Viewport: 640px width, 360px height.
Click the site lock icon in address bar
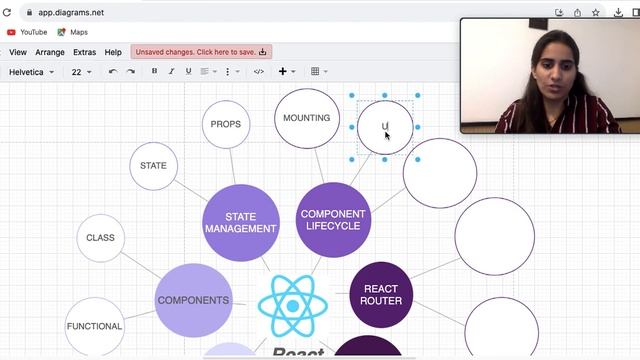[29, 13]
